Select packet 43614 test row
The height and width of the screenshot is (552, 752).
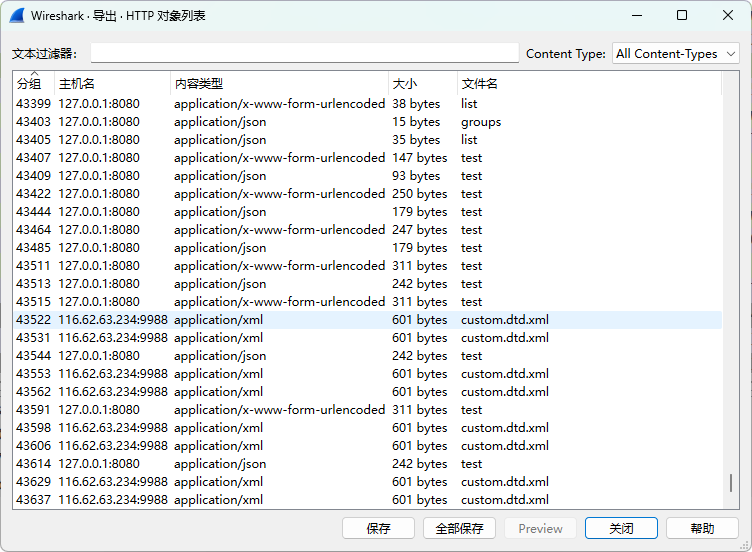(x=367, y=464)
